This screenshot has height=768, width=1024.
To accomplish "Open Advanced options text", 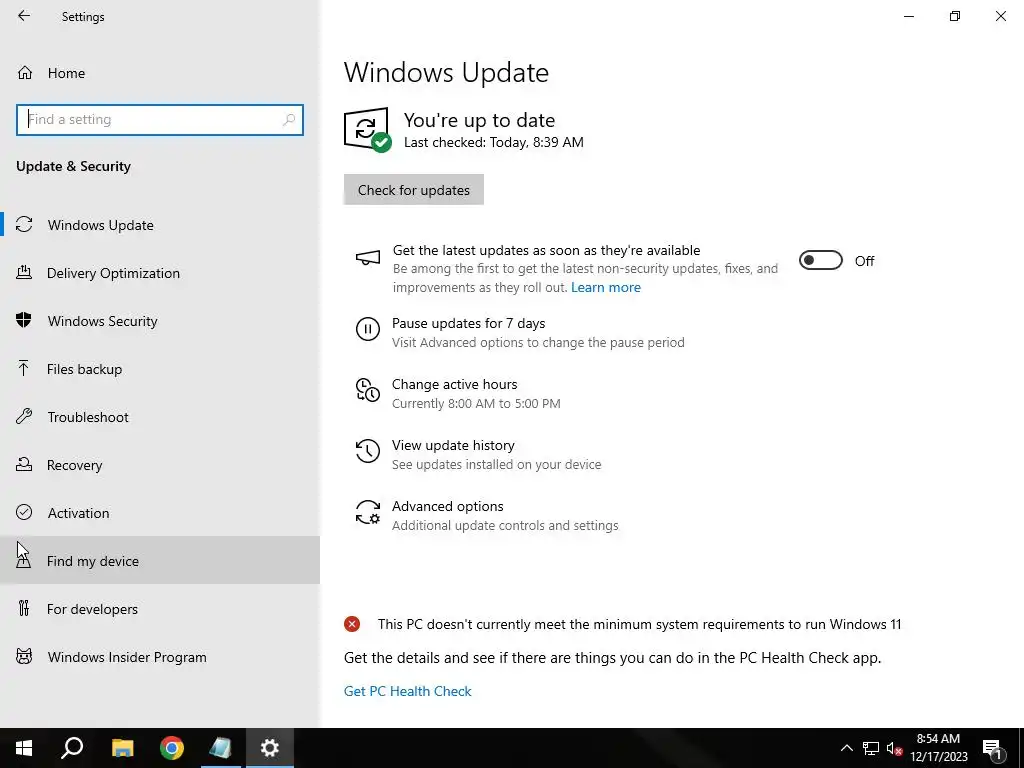I will (x=447, y=506).
